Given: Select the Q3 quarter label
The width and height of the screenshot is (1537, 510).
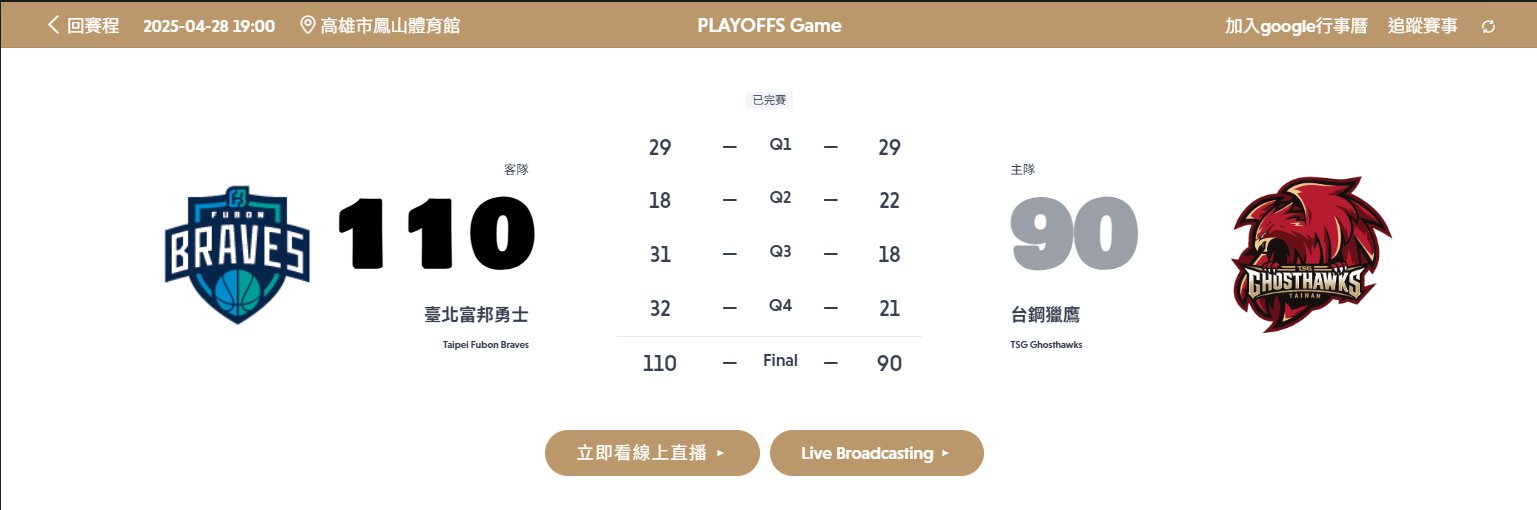Looking at the screenshot, I should 780,251.
